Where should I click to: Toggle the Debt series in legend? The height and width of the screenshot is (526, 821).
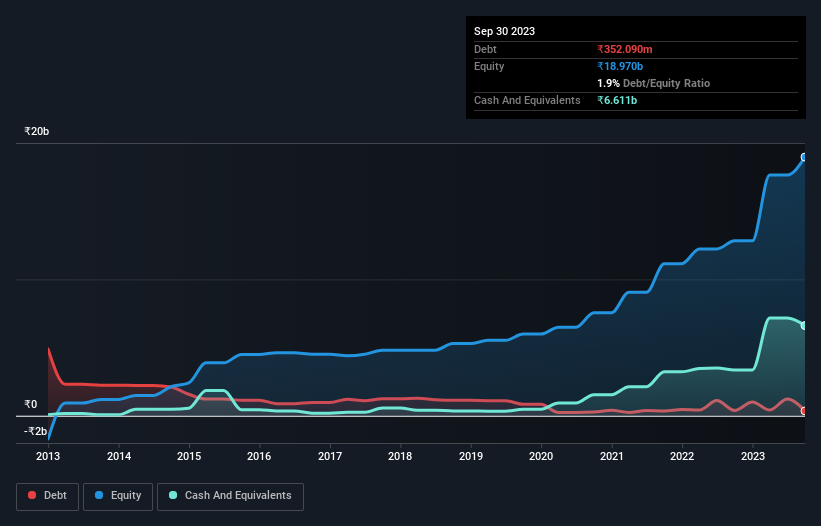click(x=46, y=495)
